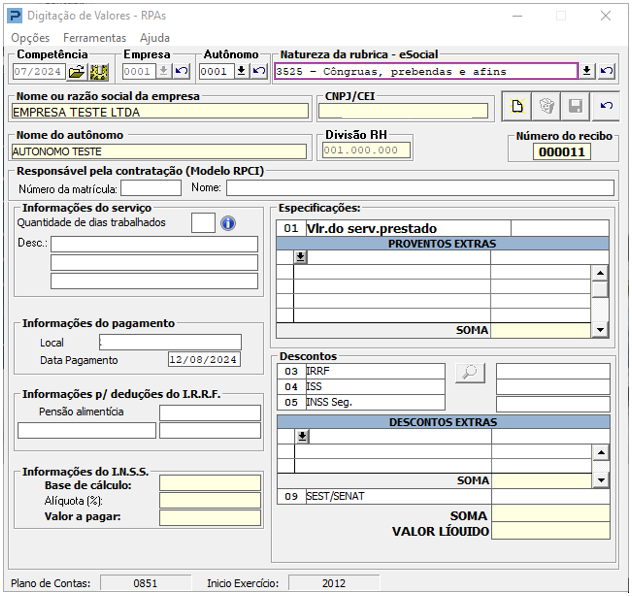The width and height of the screenshot is (632, 596).
Task: Click the Proventos Extras scroll-down arrow
Action: 600,330
